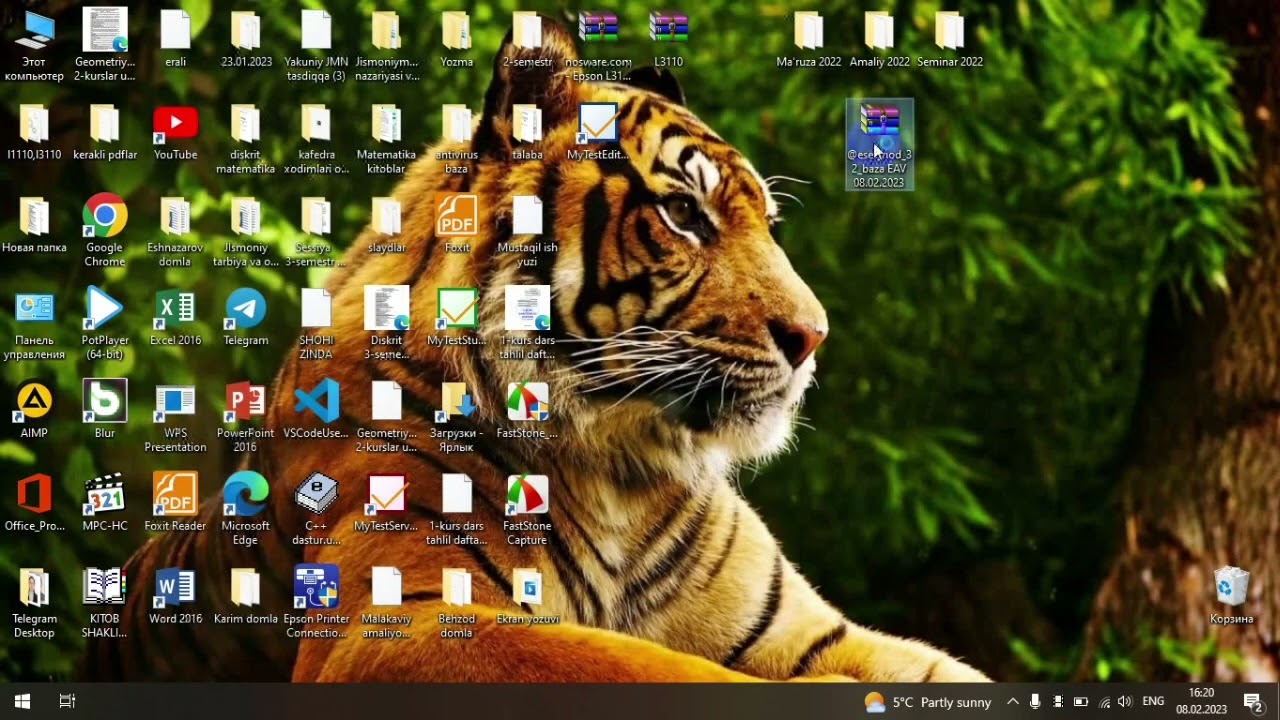Select the nosware.com Epson L31 archive
1280x720 pixels.
[598, 46]
